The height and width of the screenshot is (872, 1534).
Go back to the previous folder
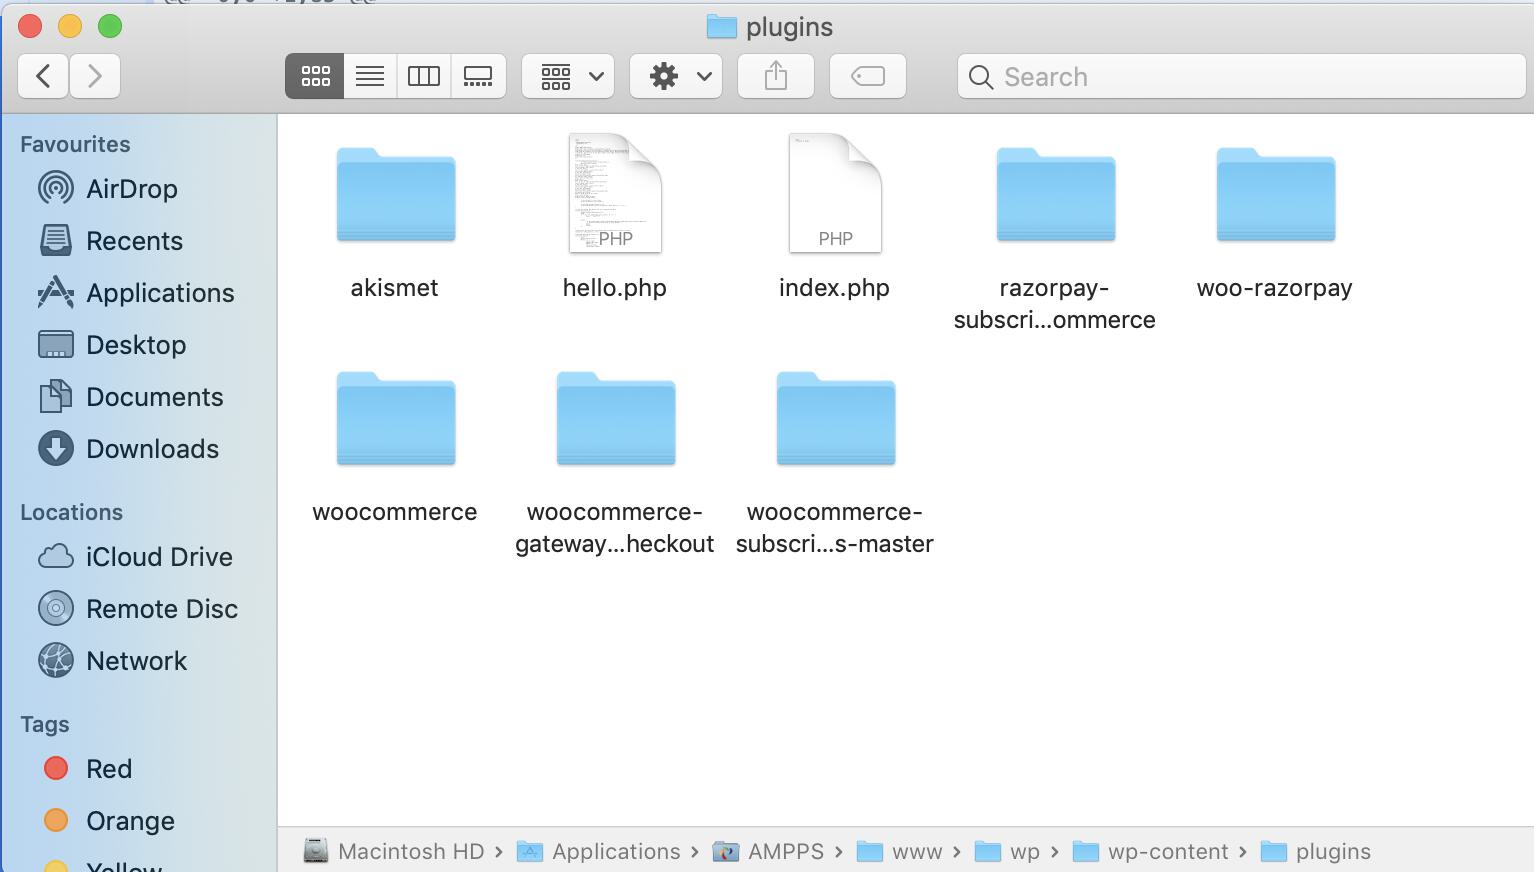(43, 76)
